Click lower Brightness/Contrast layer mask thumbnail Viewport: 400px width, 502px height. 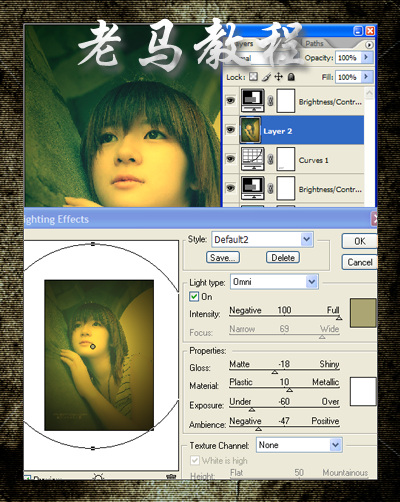286,188
